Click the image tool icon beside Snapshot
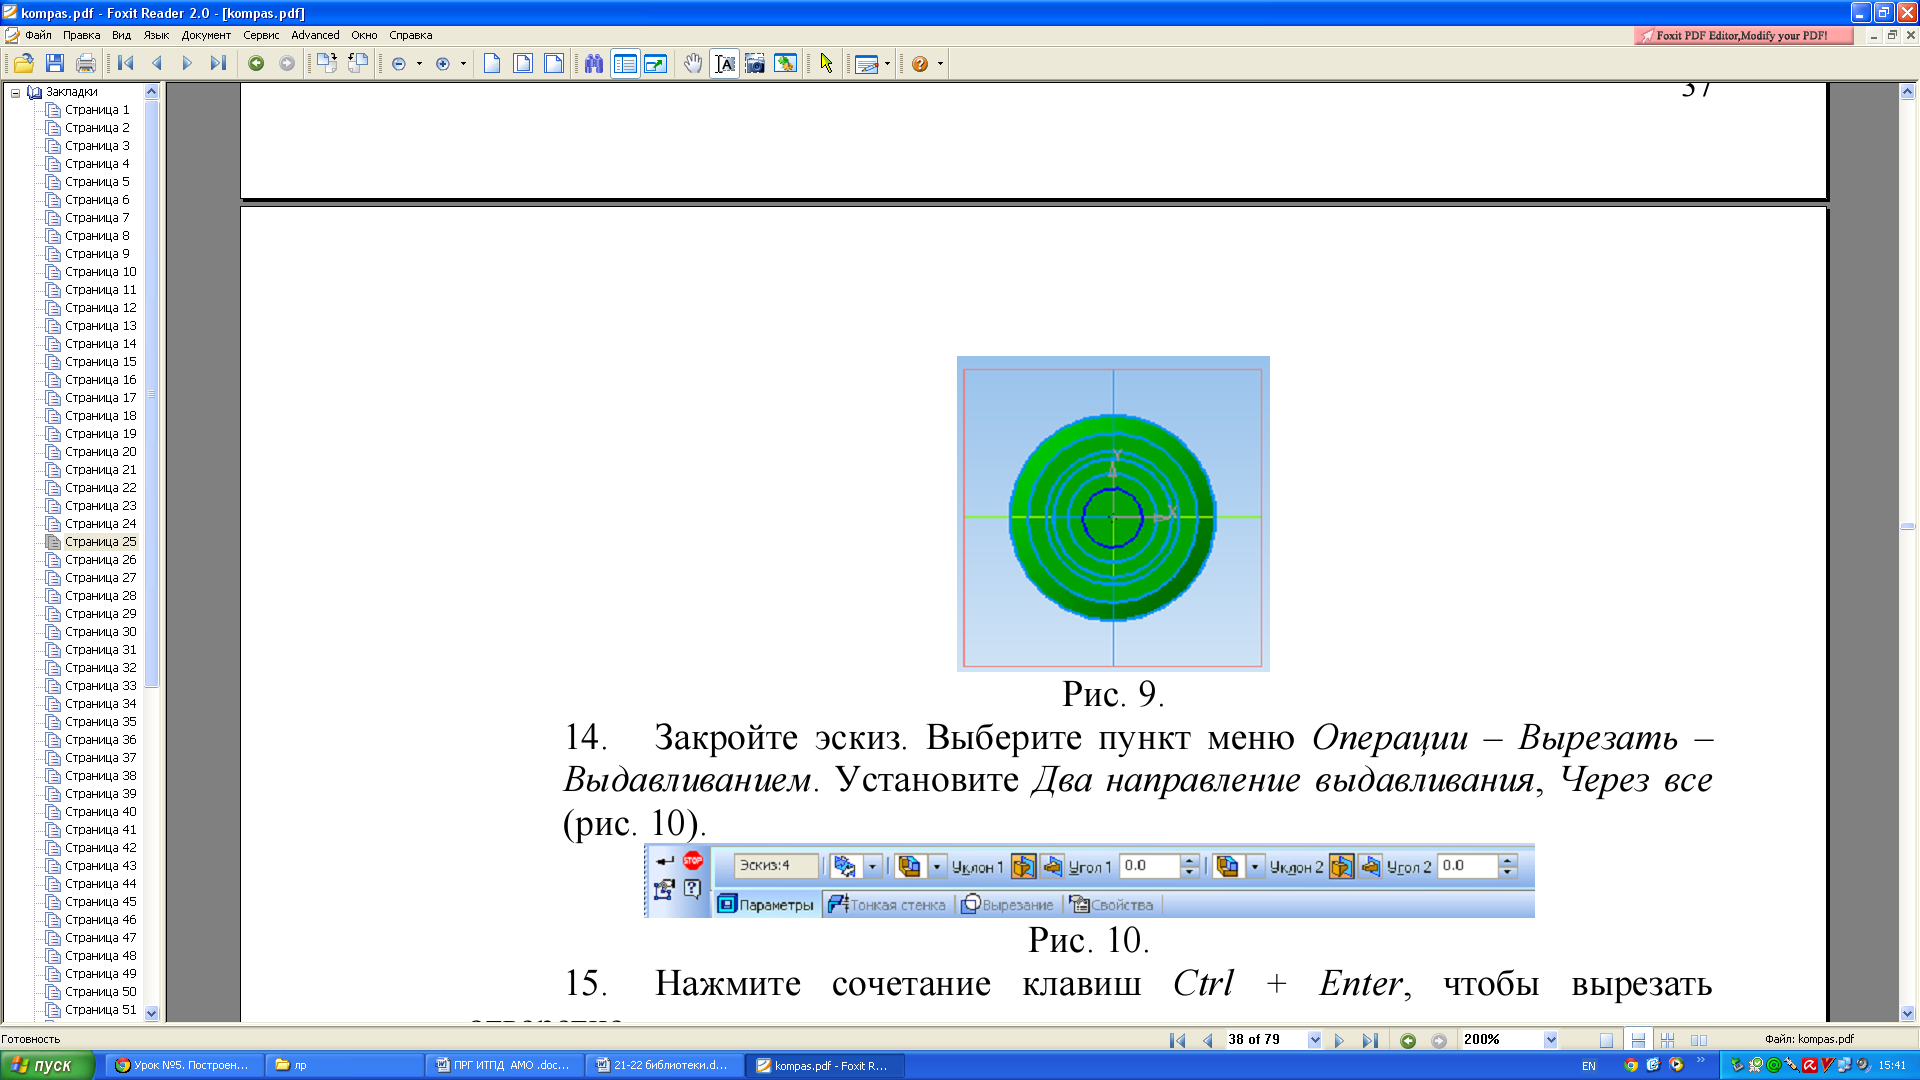Screen dimensions: 1920x1080 tap(786, 64)
